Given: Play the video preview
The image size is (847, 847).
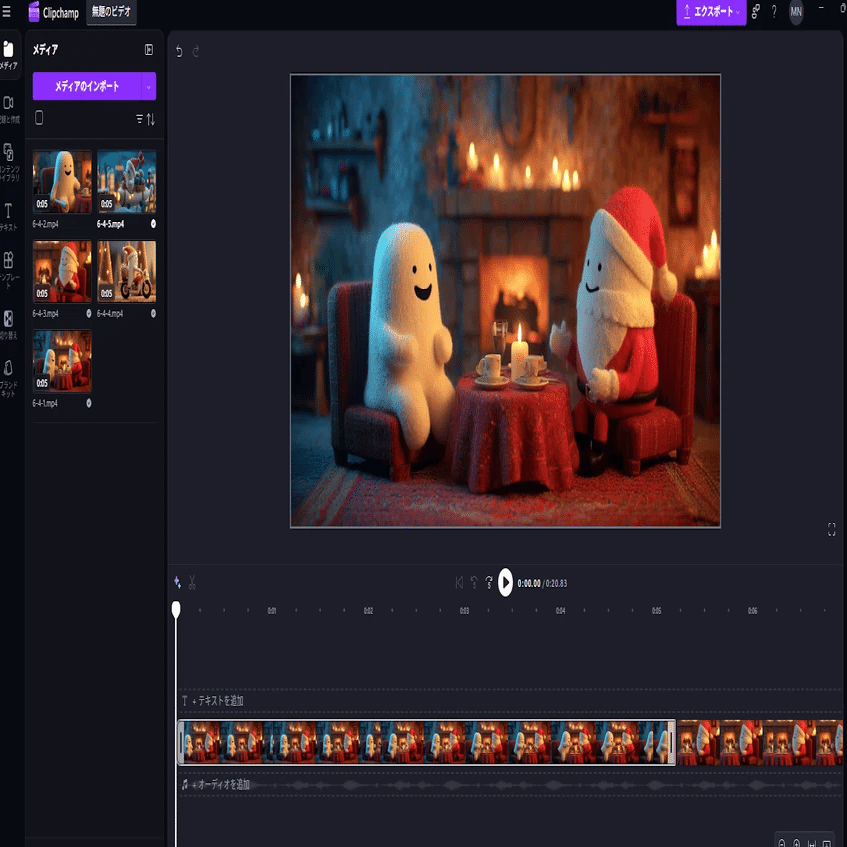Looking at the screenshot, I should [x=505, y=582].
